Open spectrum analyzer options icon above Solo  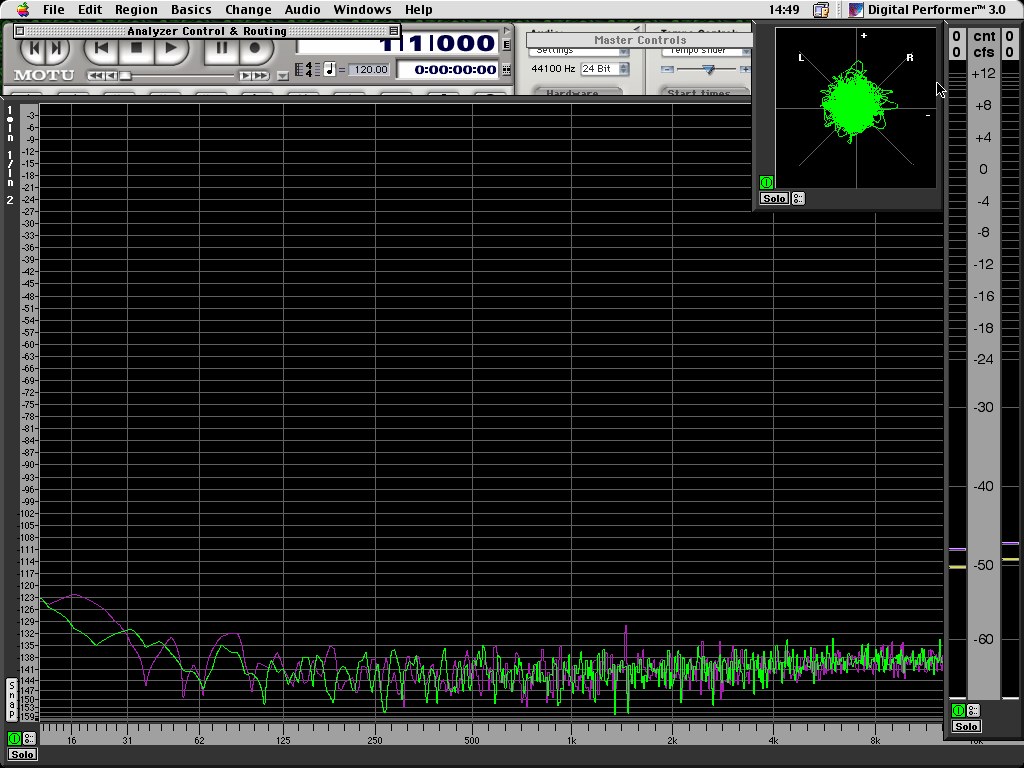tap(29, 739)
